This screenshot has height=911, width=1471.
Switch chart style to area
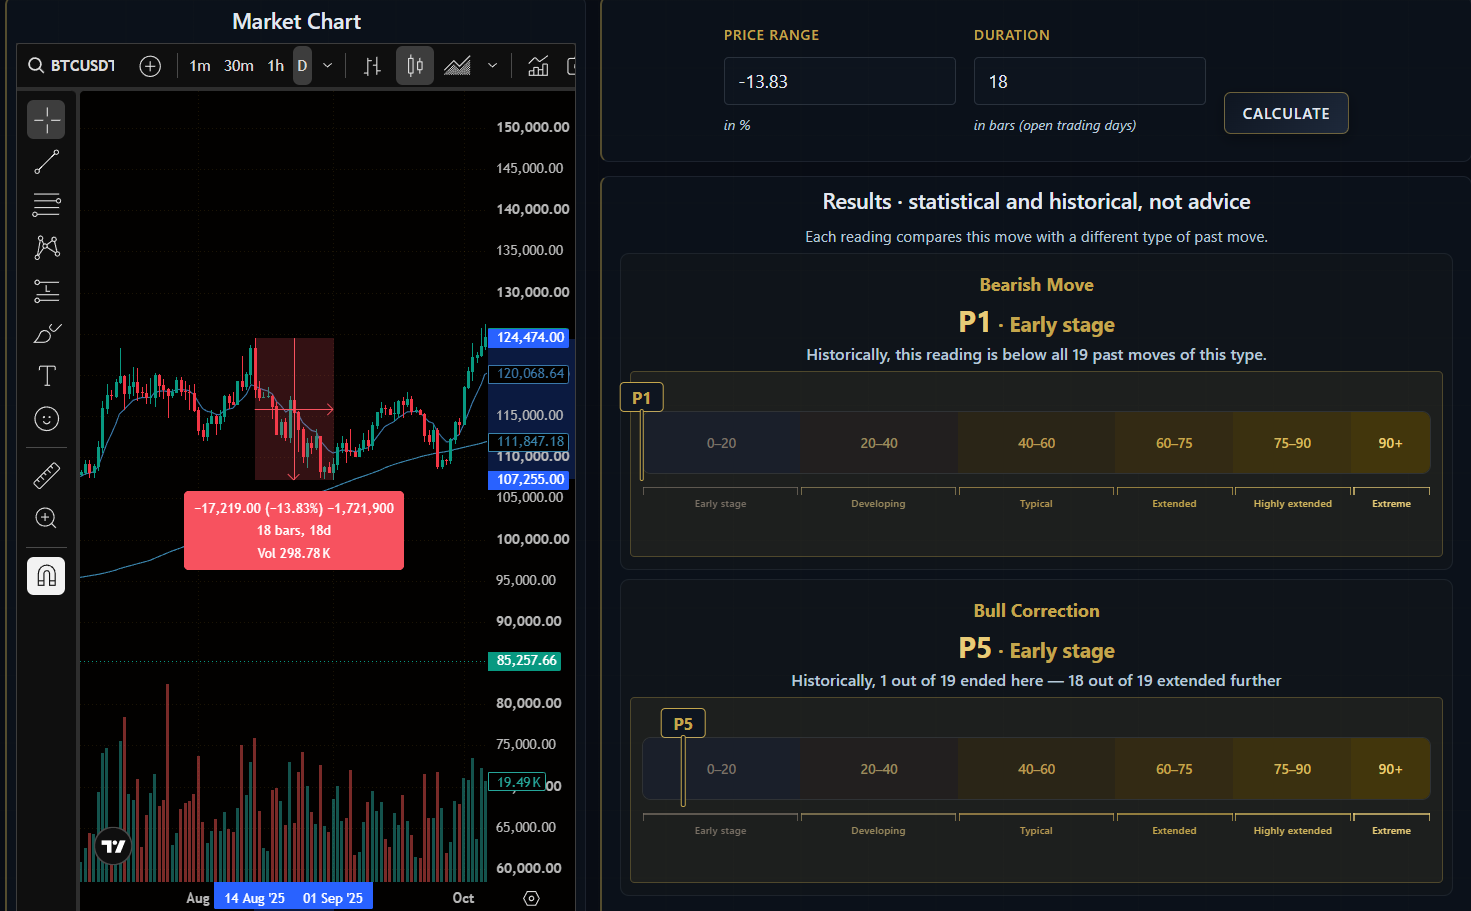pos(457,66)
